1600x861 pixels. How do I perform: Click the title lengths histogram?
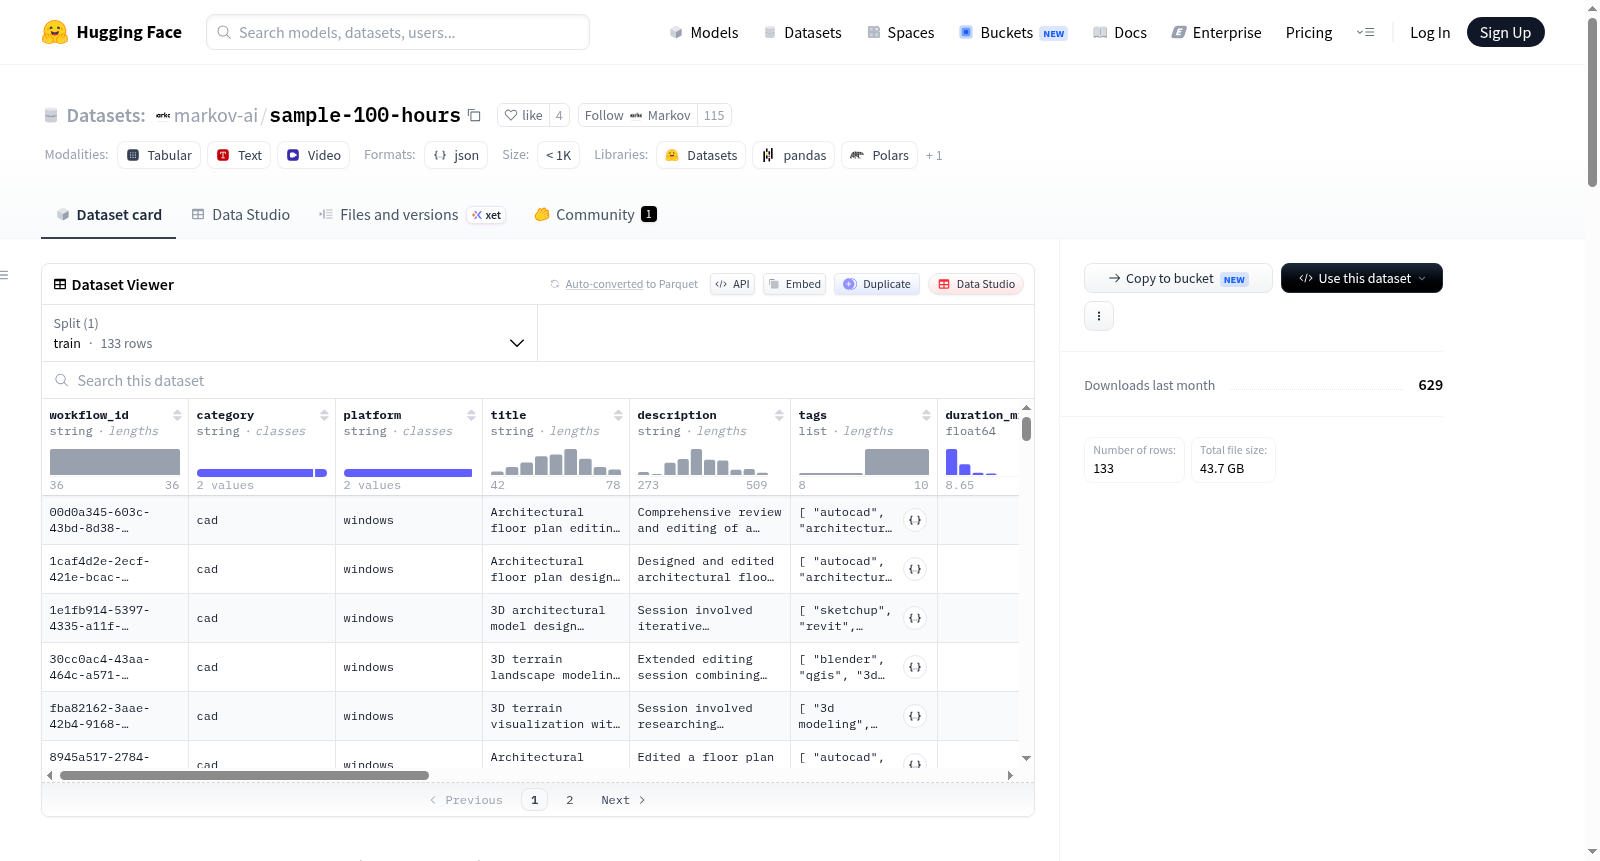(x=555, y=461)
